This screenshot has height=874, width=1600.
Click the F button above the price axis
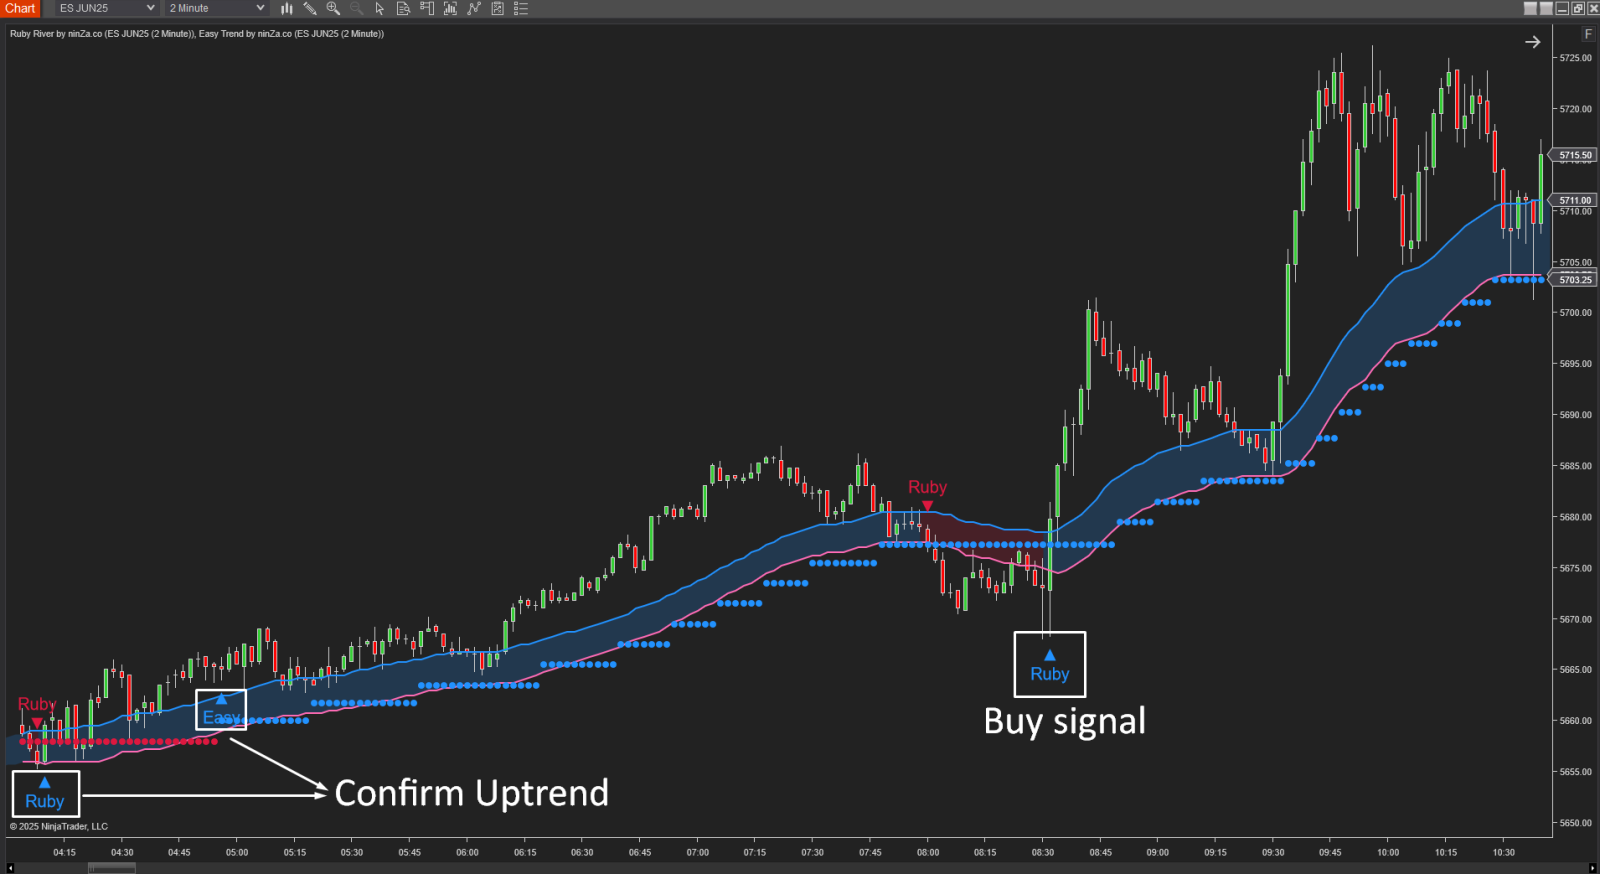click(1588, 34)
